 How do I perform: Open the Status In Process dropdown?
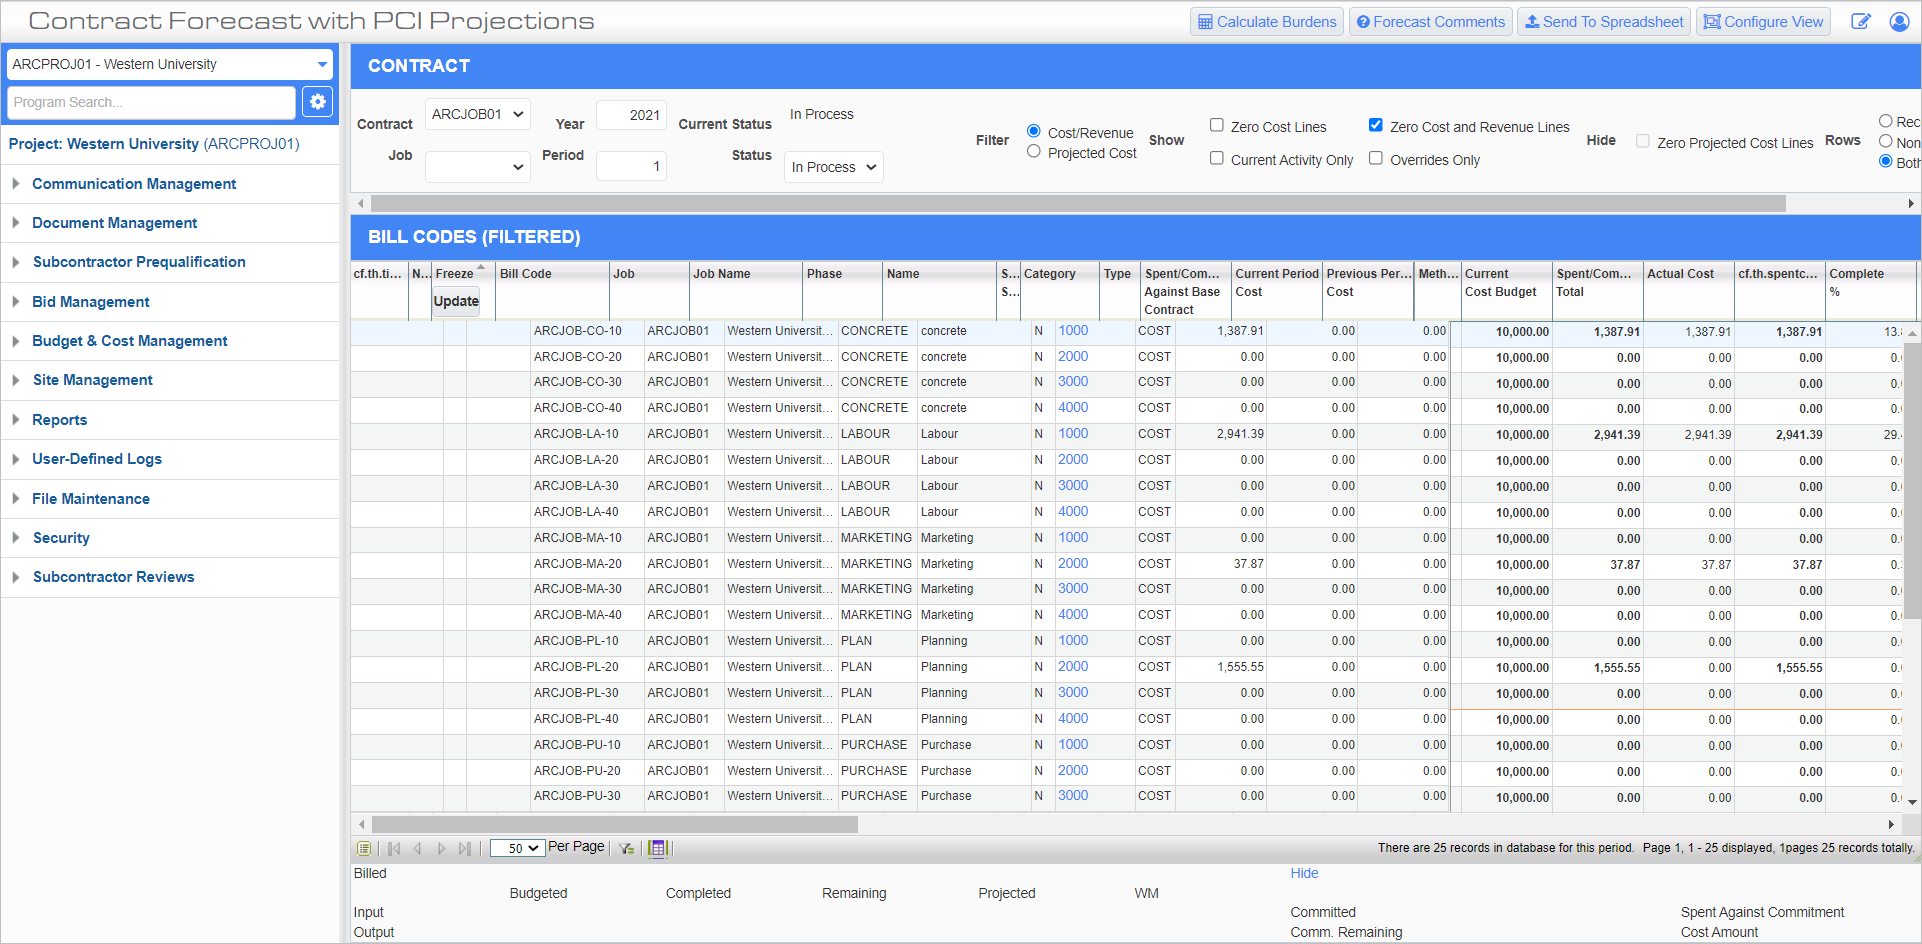point(833,167)
